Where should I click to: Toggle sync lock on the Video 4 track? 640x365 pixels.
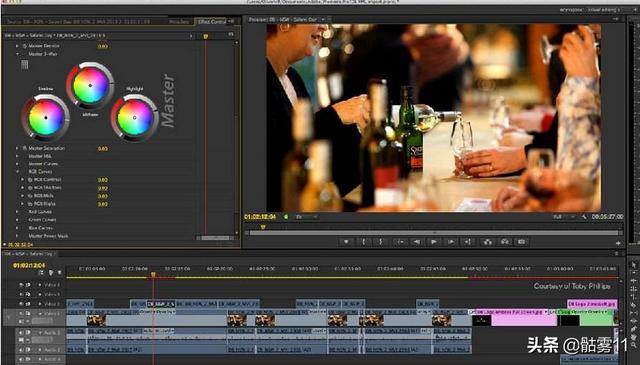(28, 285)
